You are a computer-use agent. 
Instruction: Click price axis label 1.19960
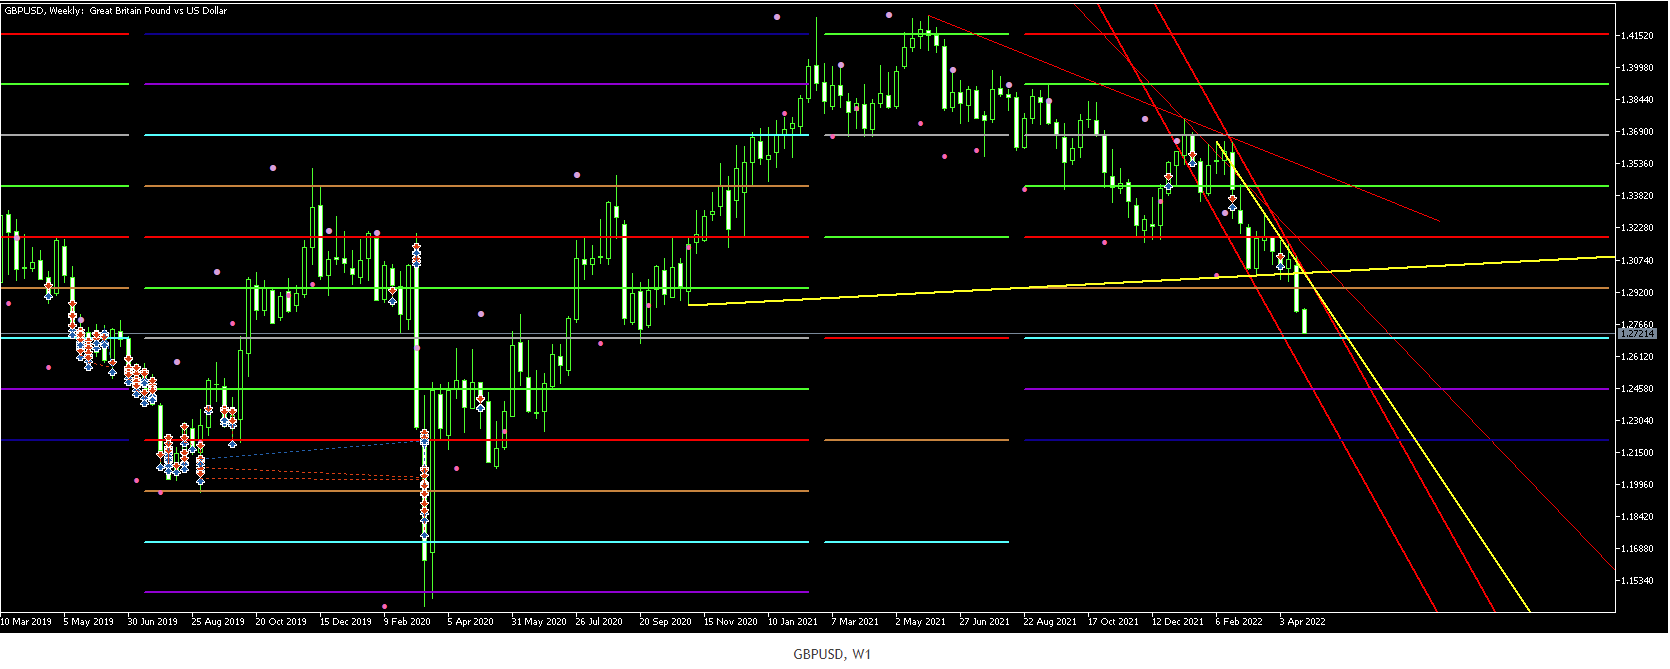click(1636, 485)
